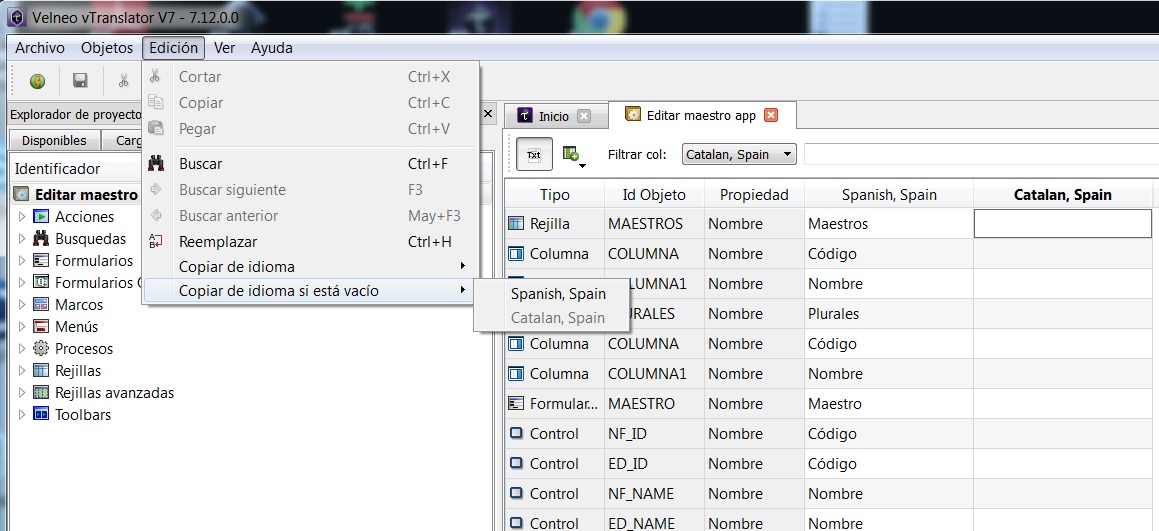Select the Editar maestro root tree item
1159x531 pixels.
pyautogui.click(x=86, y=195)
